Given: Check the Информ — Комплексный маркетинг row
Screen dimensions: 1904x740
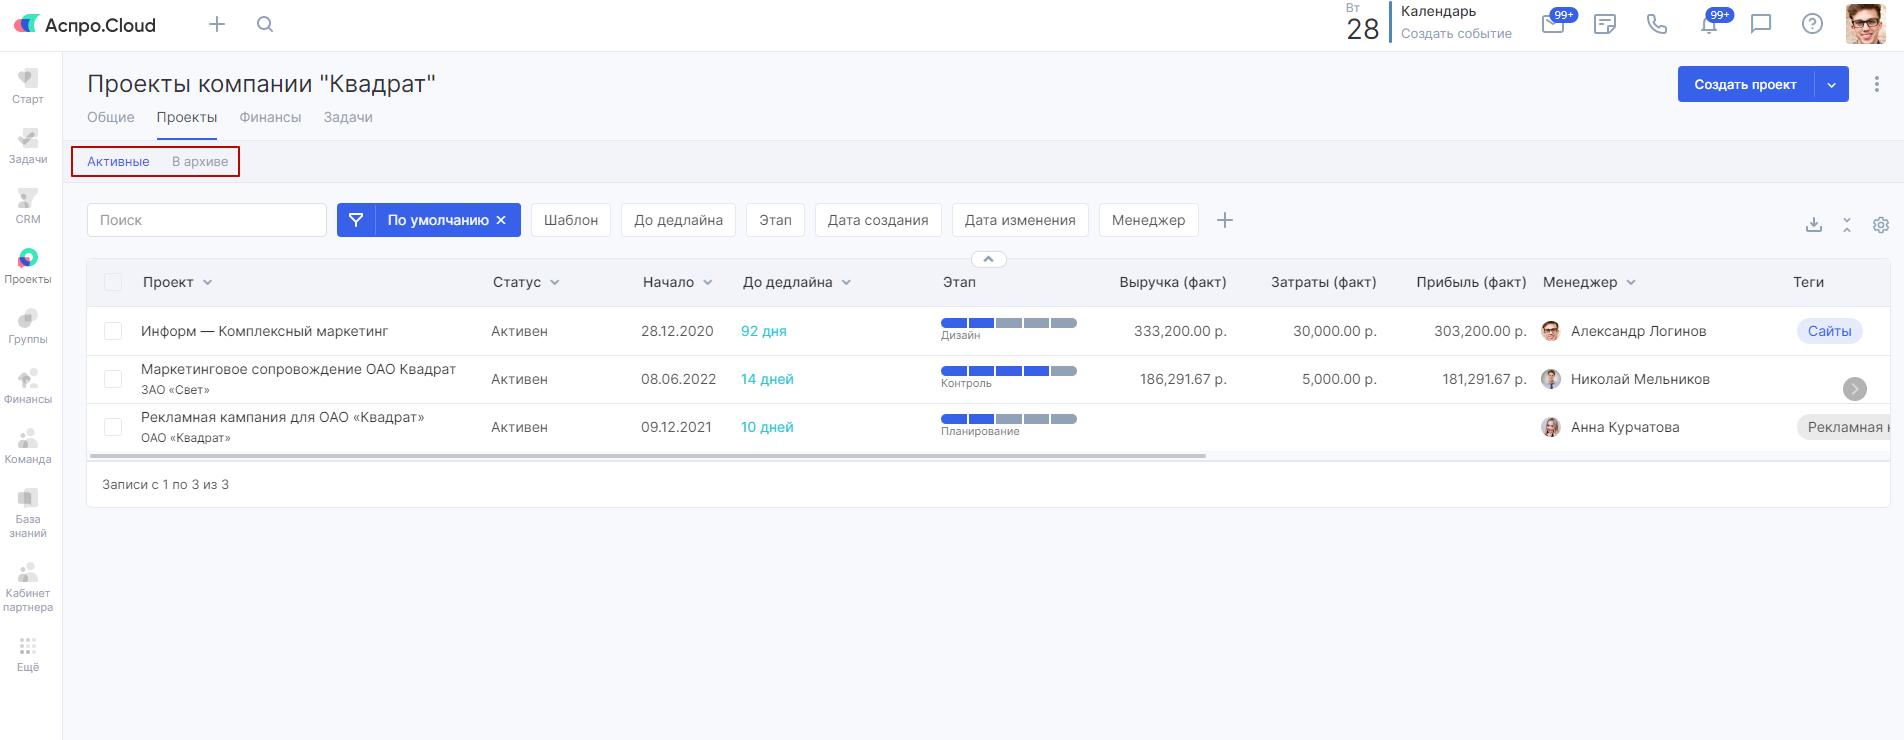Looking at the screenshot, I should pyautogui.click(x=113, y=331).
